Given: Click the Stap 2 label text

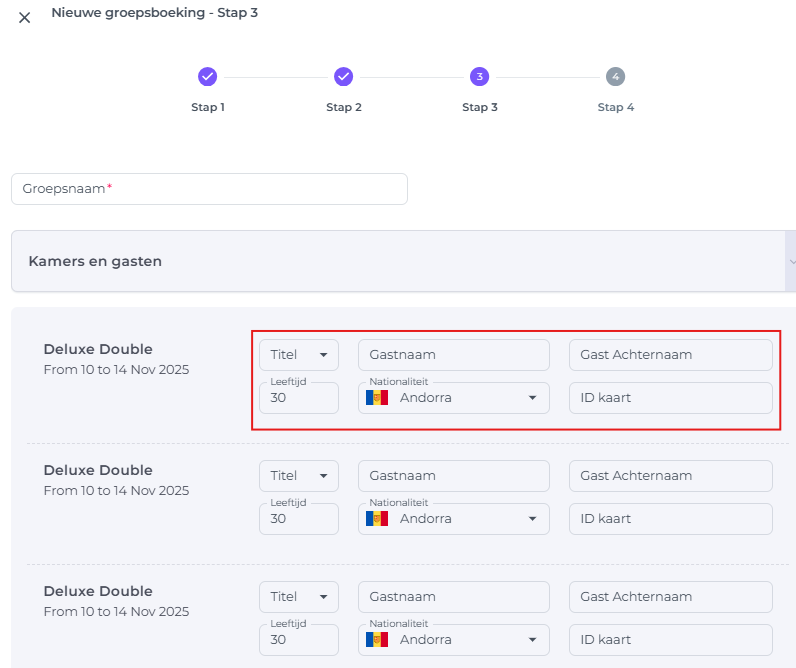Looking at the screenshot, I should [344, 107].
